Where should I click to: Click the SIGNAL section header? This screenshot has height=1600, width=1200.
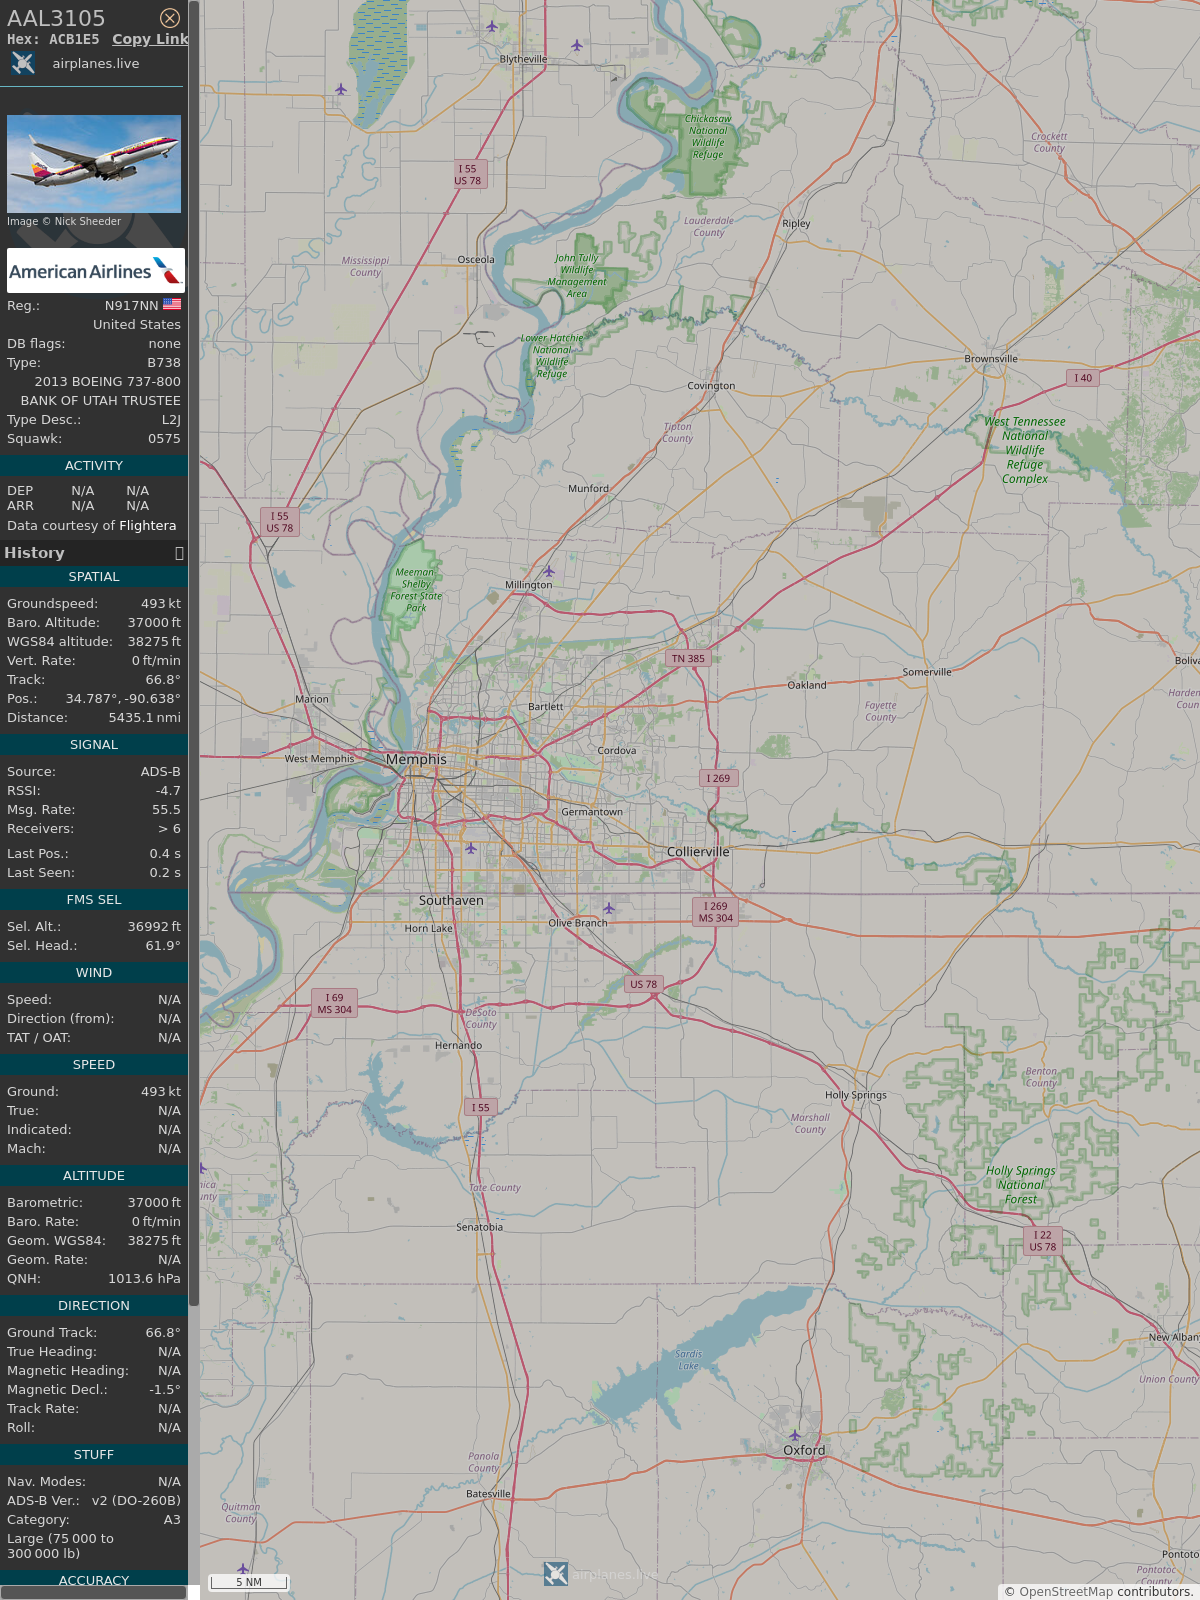tap(94, 745)
